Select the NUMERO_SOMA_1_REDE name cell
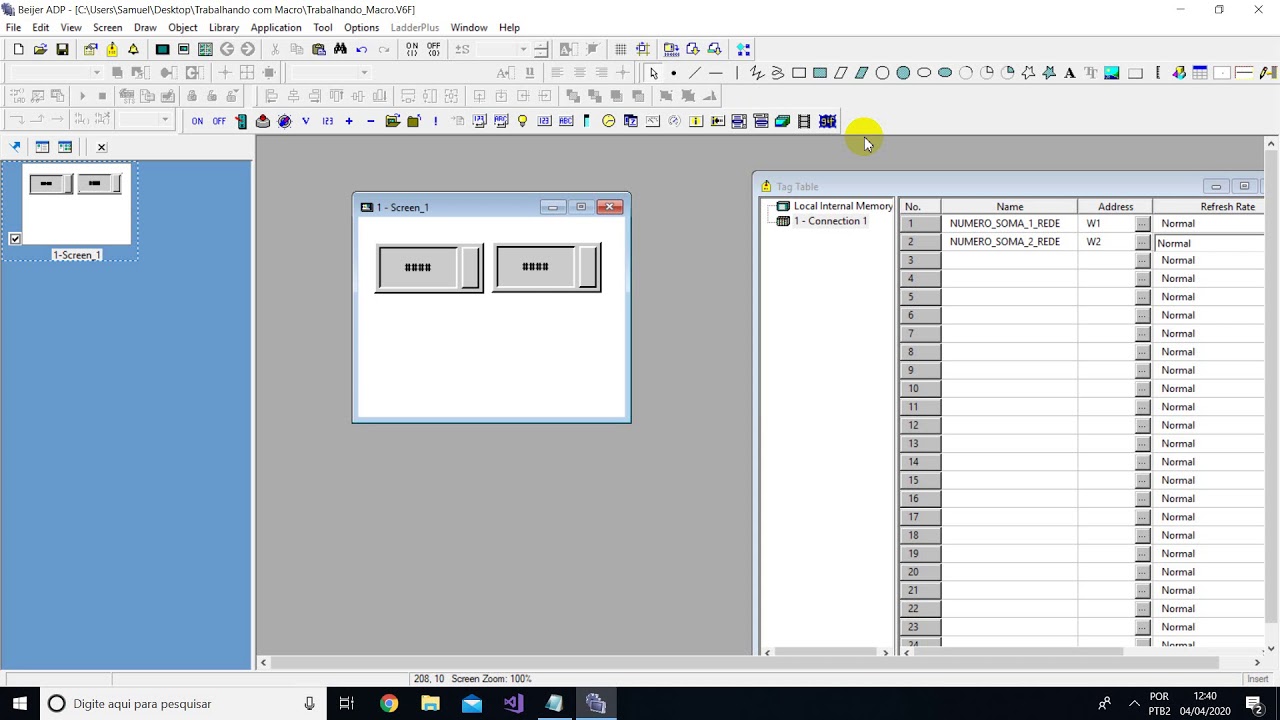Image resolution: width=1280 pixels, height=720 pixels. (x=1009, y=224)
